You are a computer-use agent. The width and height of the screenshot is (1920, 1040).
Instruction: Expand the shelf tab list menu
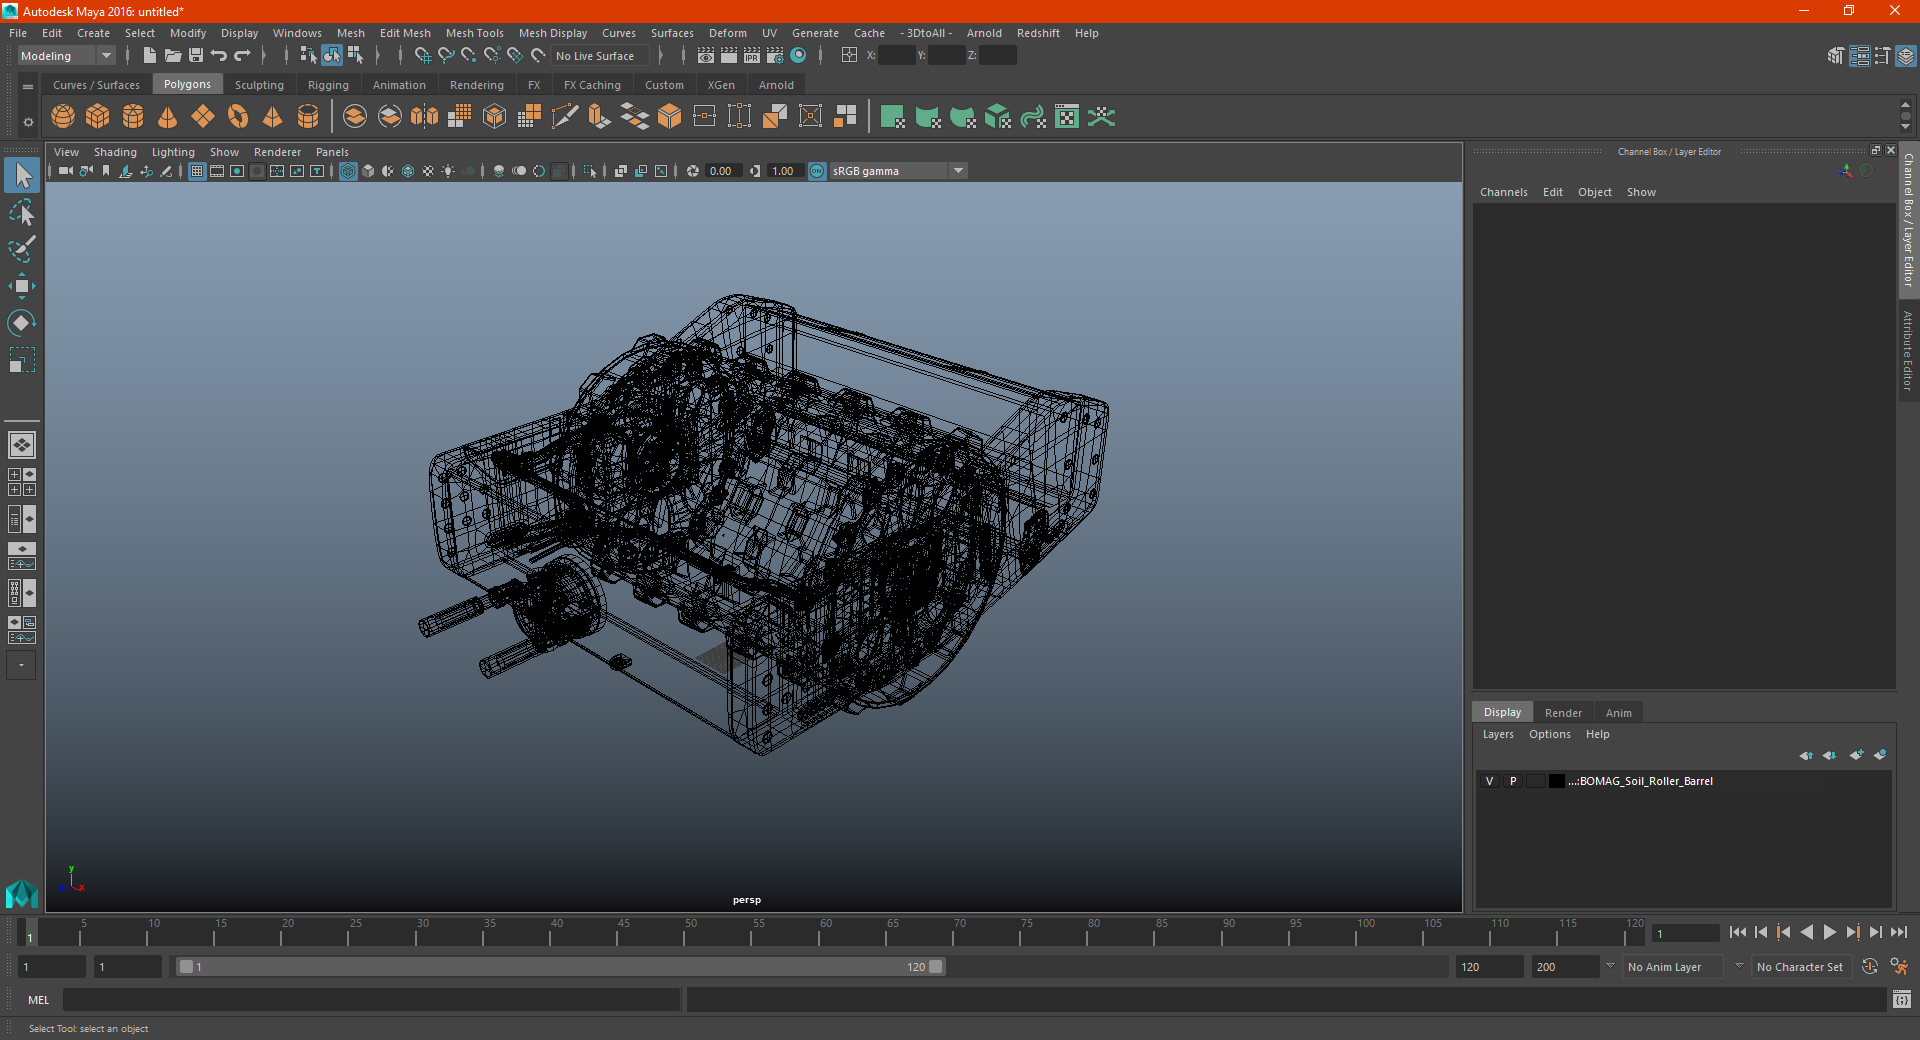(28, 87)
